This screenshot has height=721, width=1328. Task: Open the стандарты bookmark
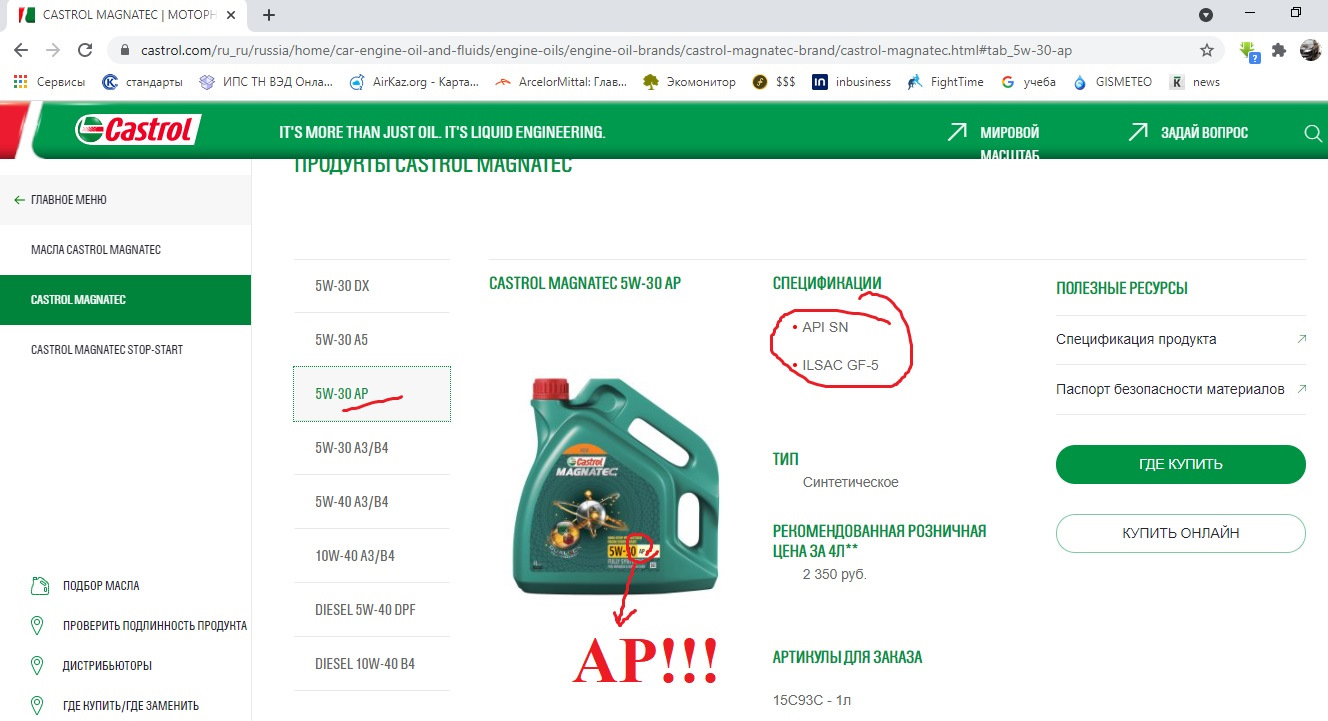[142, 82]
